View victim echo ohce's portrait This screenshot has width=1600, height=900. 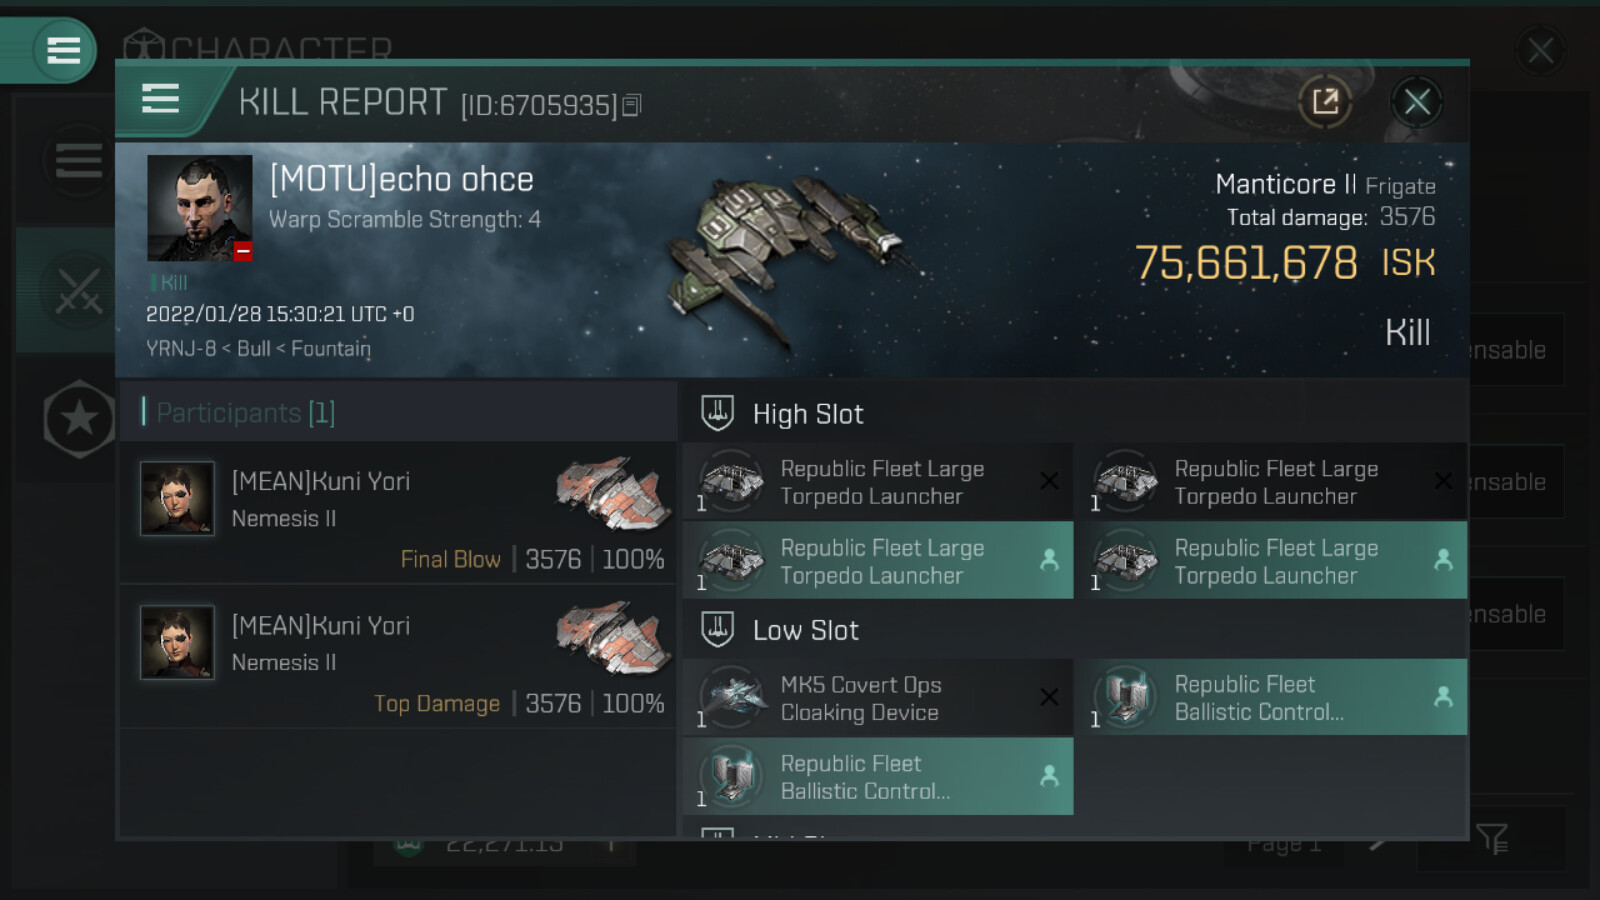click(199, 208)
